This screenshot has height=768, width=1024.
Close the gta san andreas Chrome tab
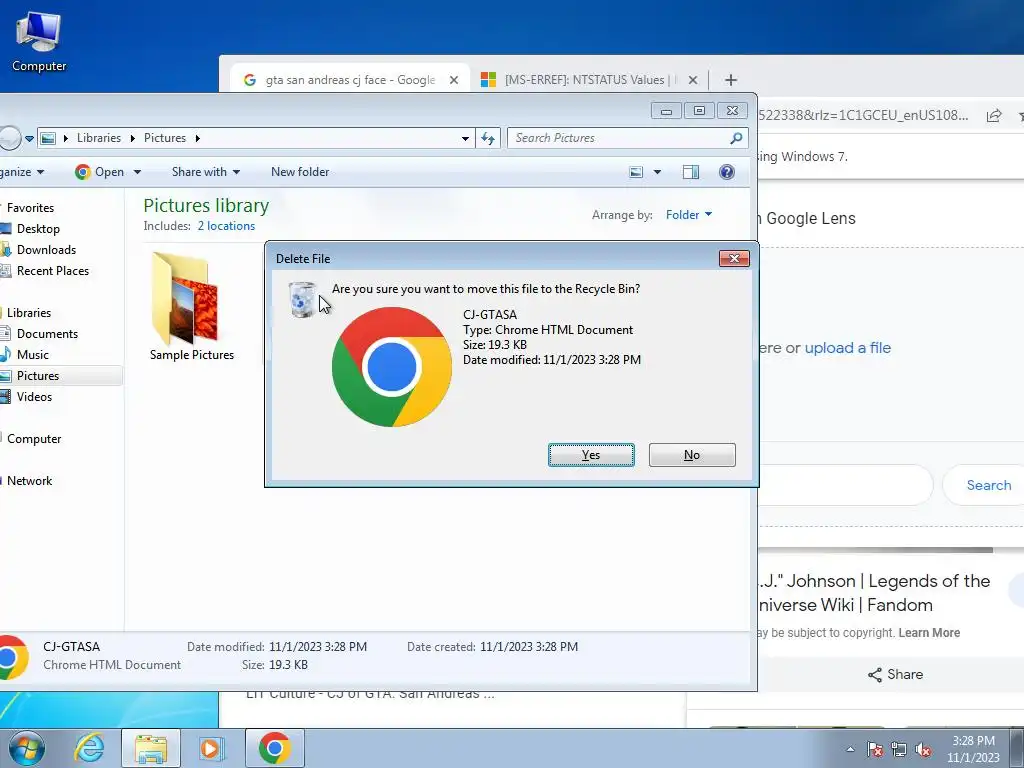point(454,80)
